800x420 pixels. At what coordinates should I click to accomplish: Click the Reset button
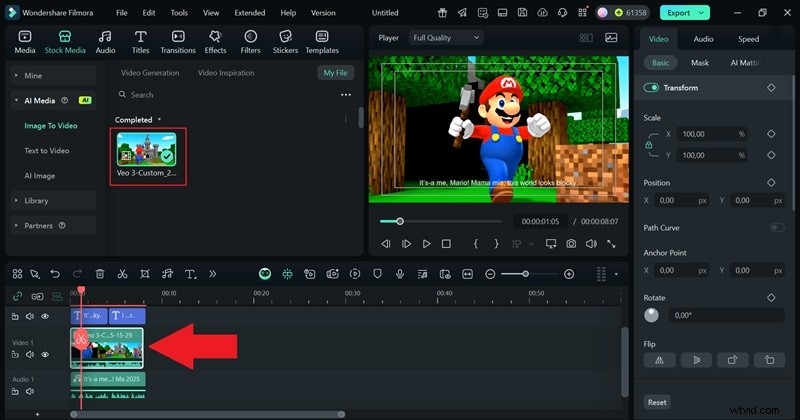pos(657,402)
